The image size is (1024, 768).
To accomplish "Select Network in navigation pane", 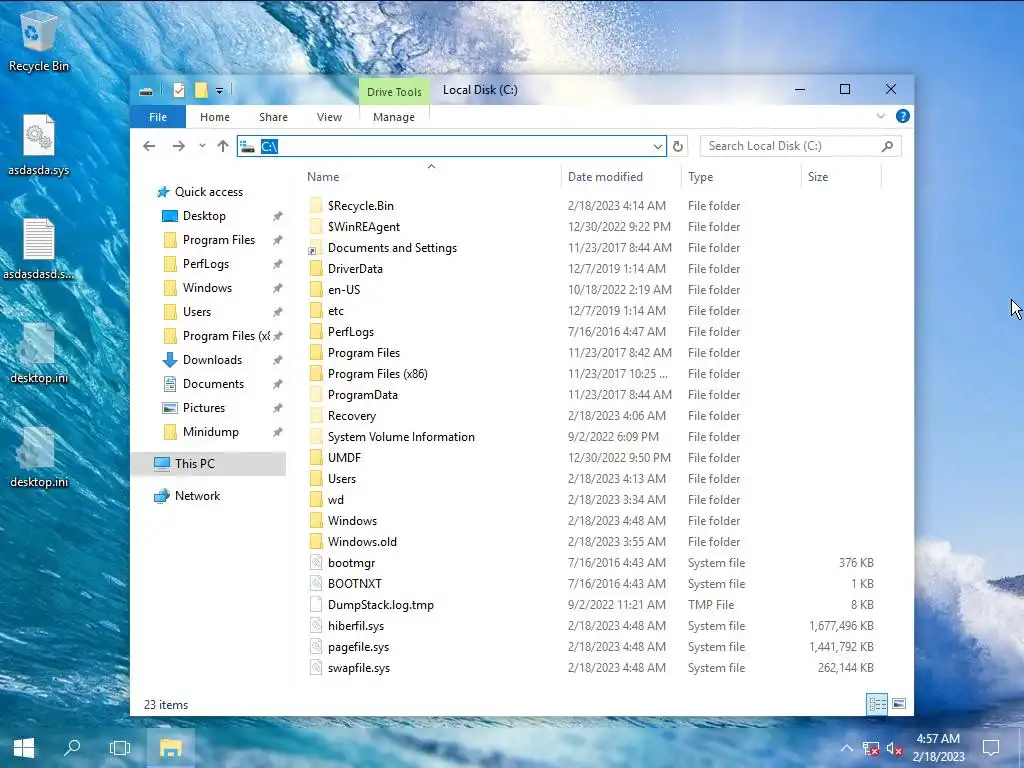I will pos(197,496).
